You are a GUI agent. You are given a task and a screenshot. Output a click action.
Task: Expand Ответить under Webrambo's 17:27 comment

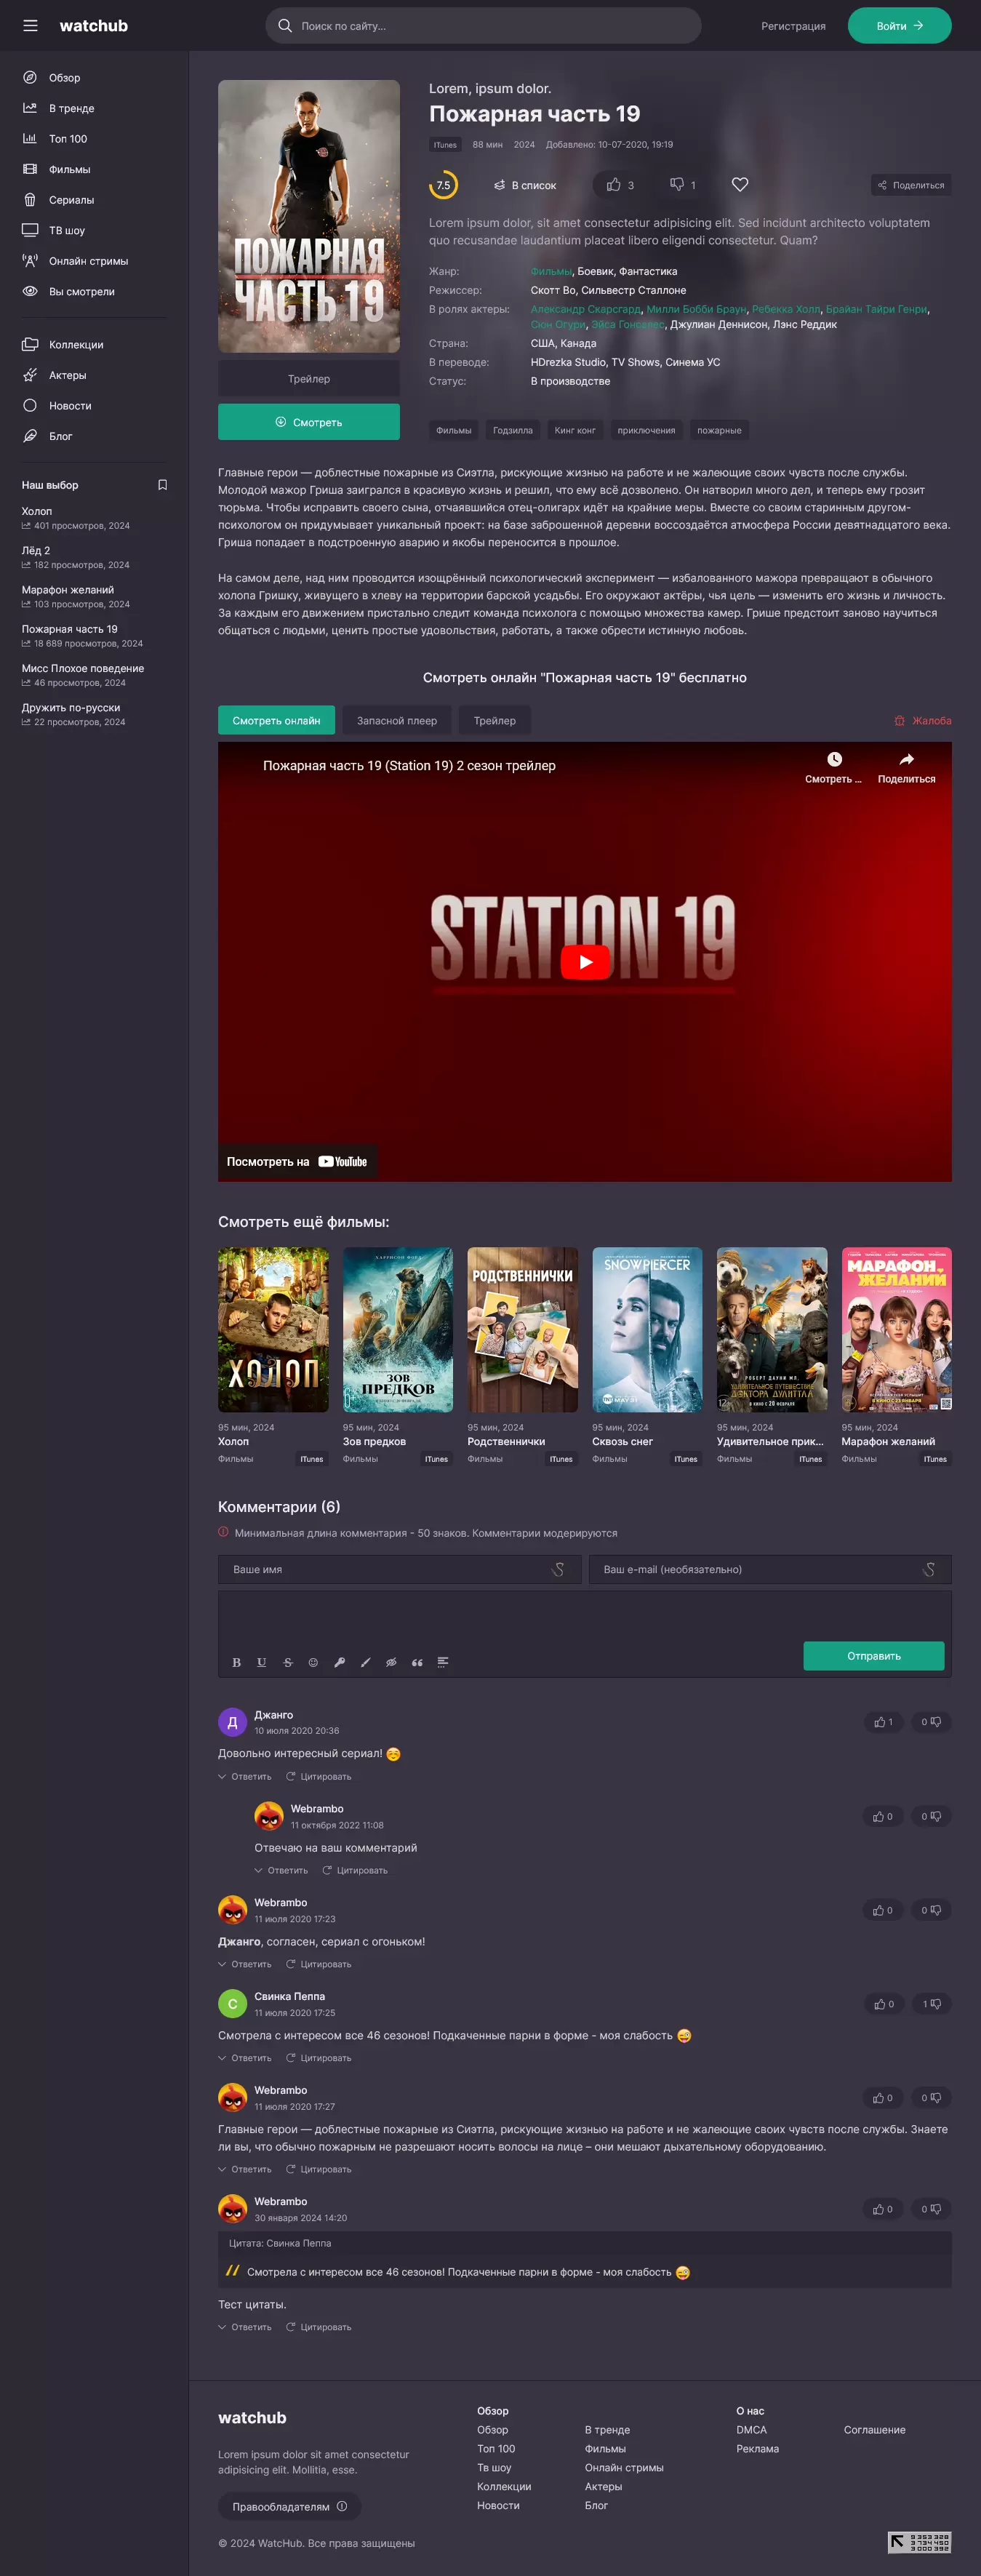(245, 2169)
